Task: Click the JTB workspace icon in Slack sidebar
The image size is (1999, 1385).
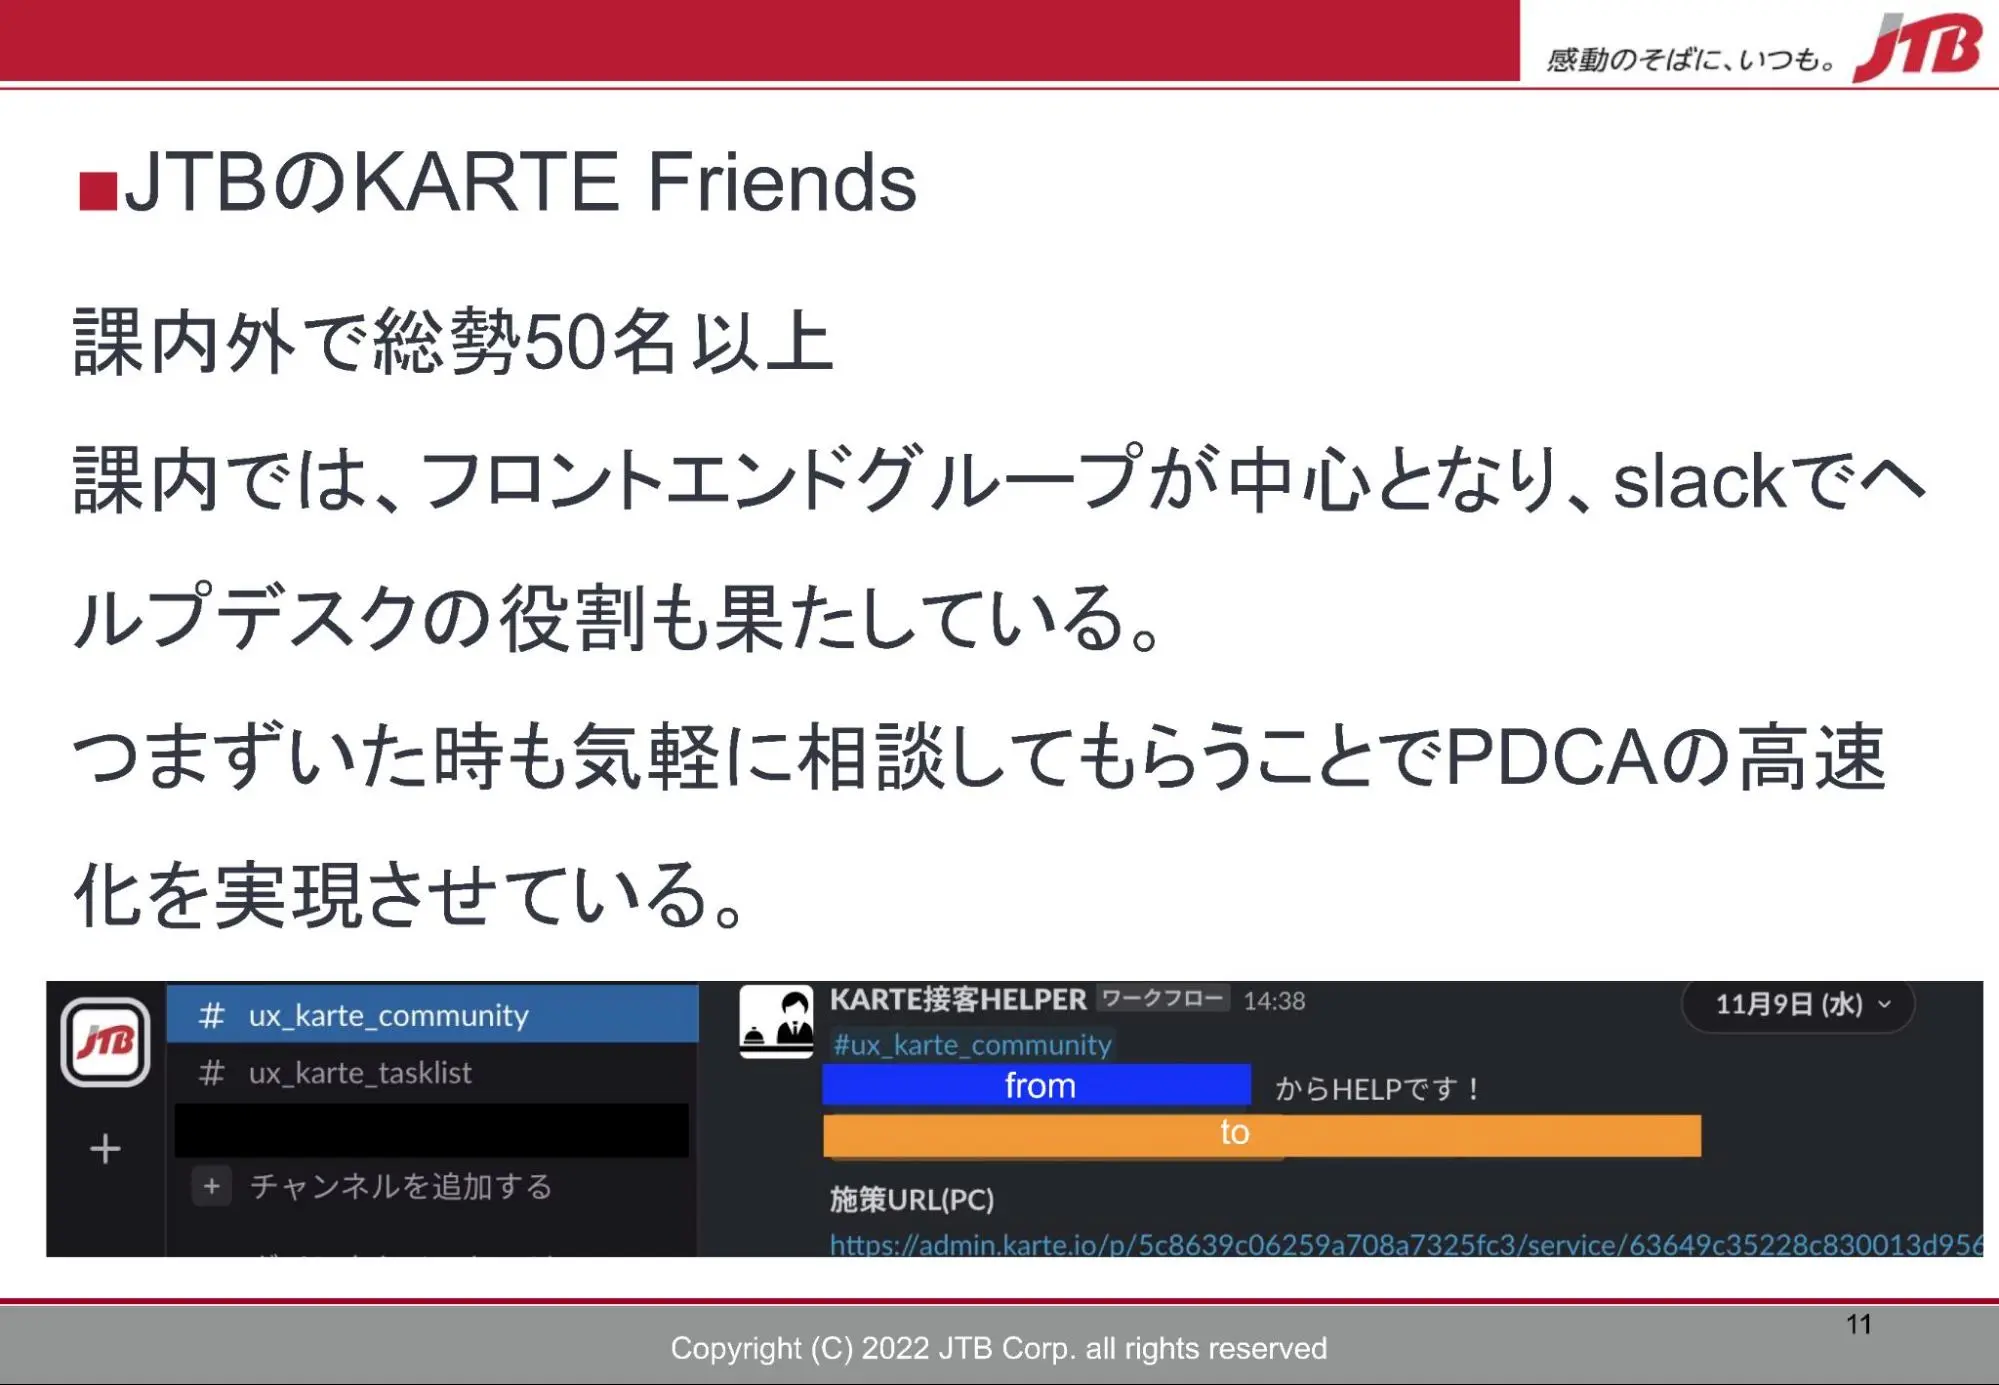Action: click(x=105, y=1042)
